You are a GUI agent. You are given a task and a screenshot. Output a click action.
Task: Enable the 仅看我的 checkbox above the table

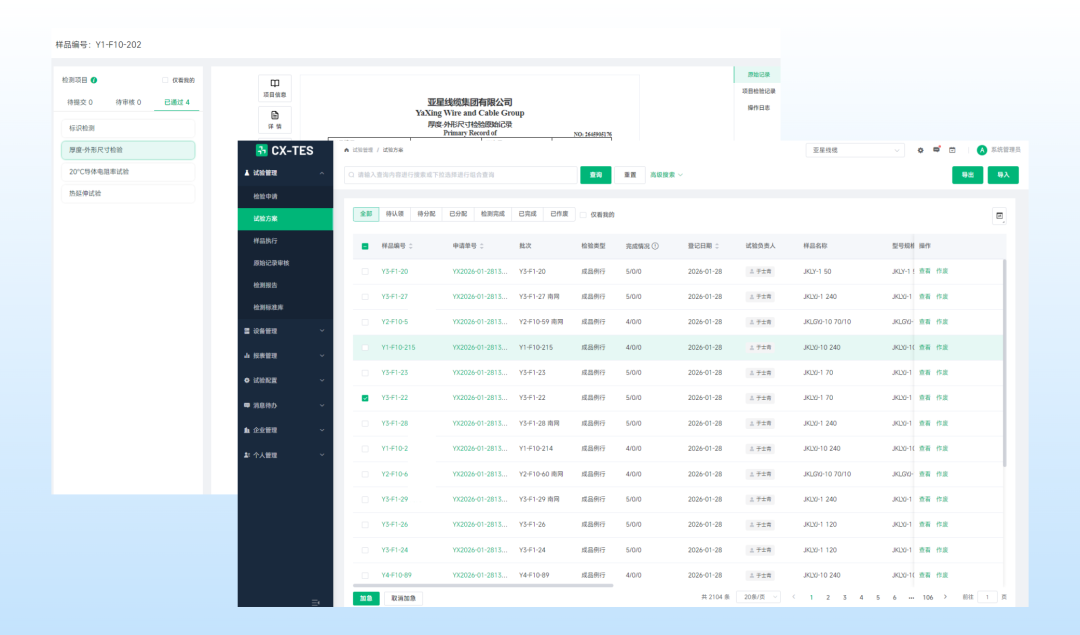(584, 214)
